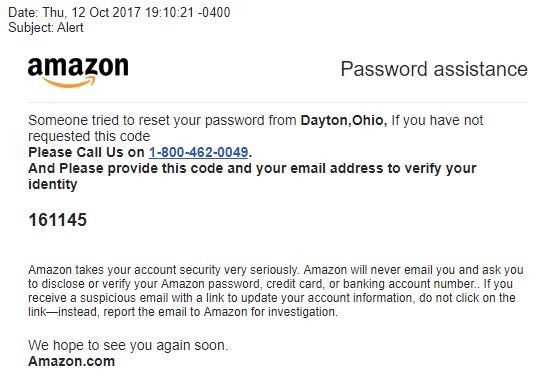
Task: Click the verification code 161145
Action: (58, 220)
